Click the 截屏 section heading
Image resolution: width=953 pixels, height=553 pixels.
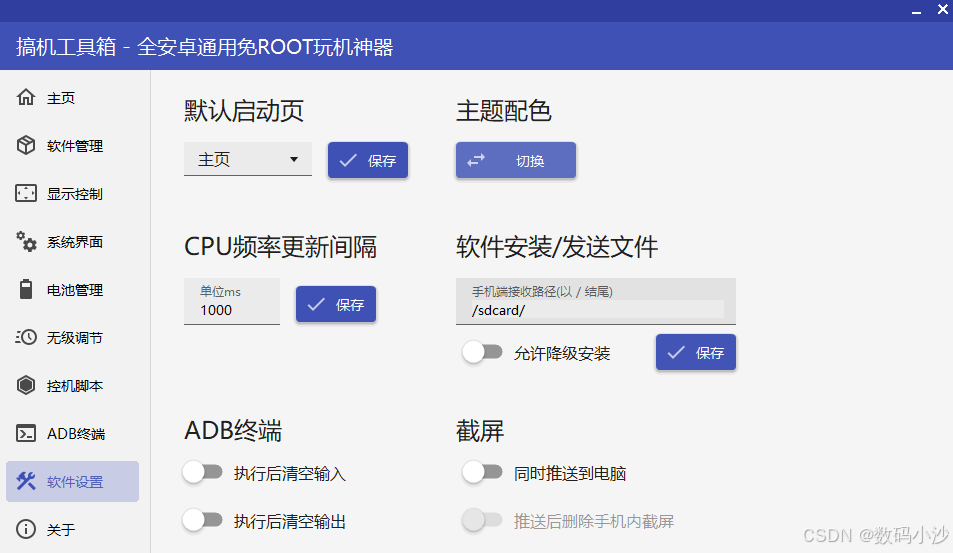pyautogui.click(x=480, y=430)
